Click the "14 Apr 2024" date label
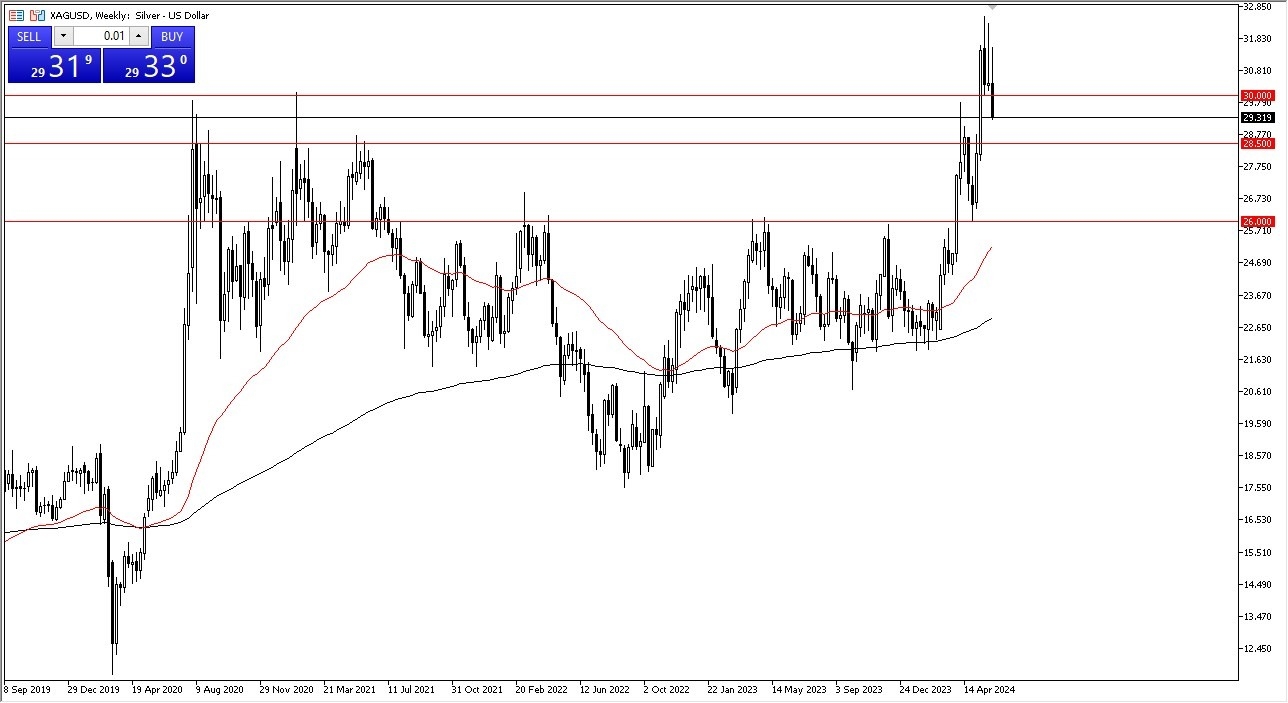 point(989,689)
